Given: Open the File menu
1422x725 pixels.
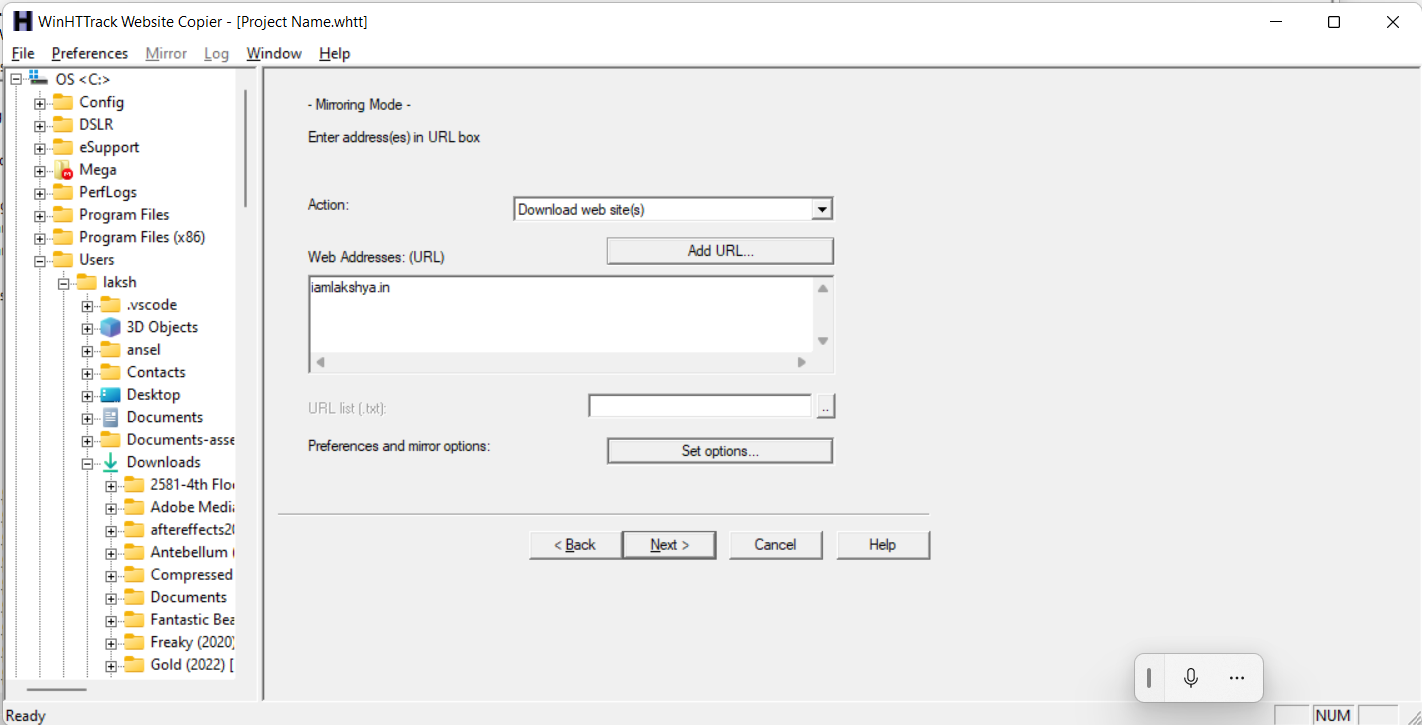Looking at the screenshot, I should point(23,53).
